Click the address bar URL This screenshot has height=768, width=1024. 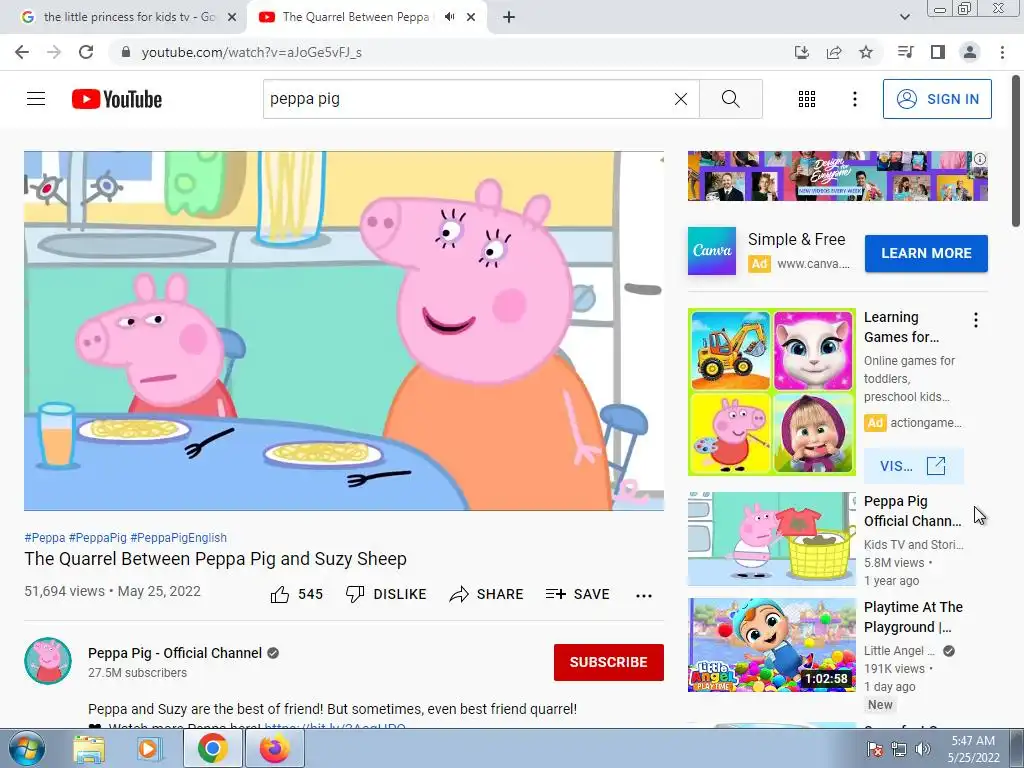coord(251,52)
